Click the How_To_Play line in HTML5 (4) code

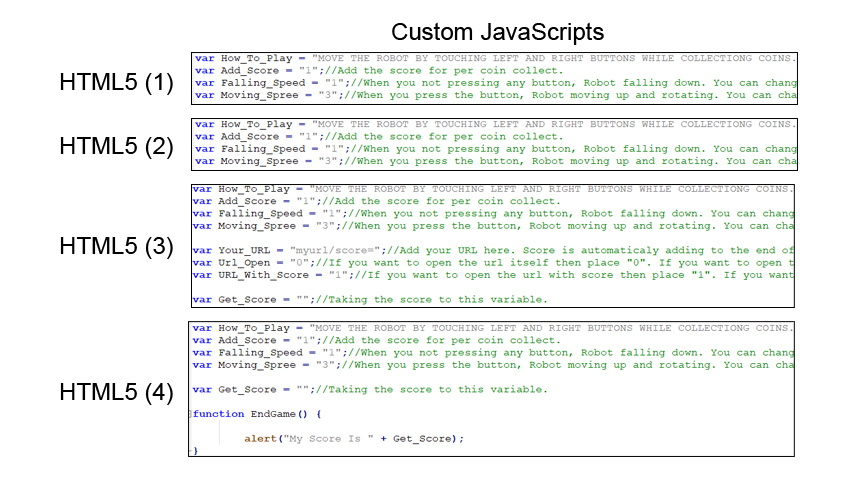coord(492,328)
